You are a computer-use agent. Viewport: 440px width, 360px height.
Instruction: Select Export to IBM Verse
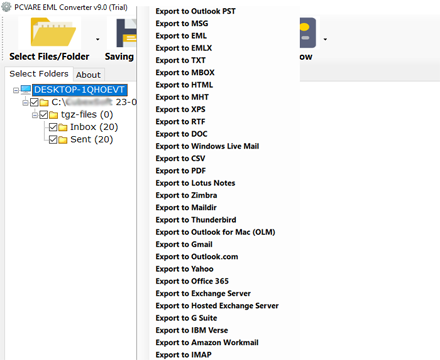pos(192,330)
